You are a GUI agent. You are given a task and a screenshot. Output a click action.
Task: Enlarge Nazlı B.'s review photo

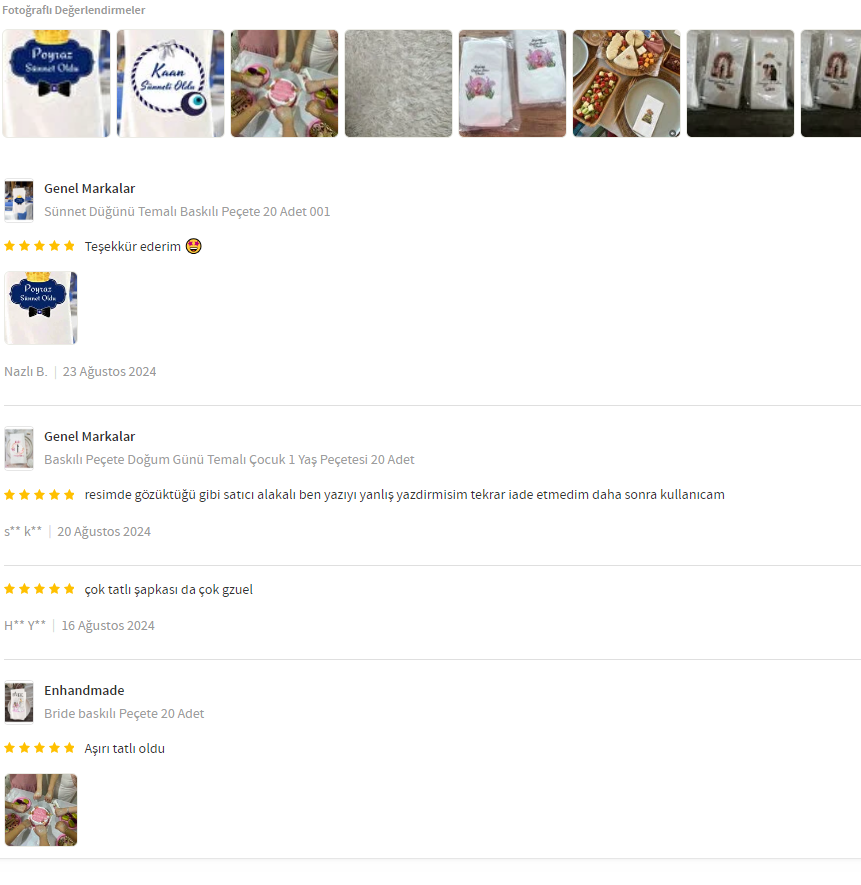click(41, 308)
